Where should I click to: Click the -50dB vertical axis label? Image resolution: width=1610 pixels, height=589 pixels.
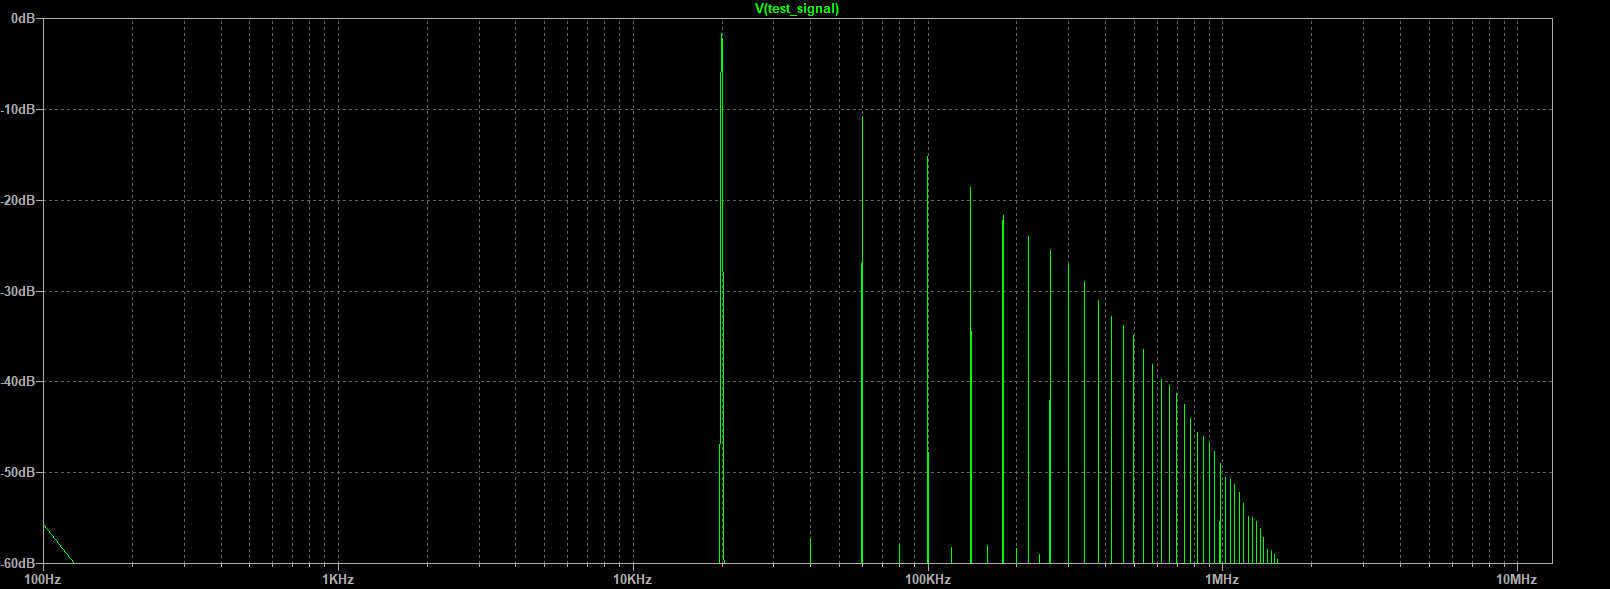pyautogui.click(x=19, y=472)
